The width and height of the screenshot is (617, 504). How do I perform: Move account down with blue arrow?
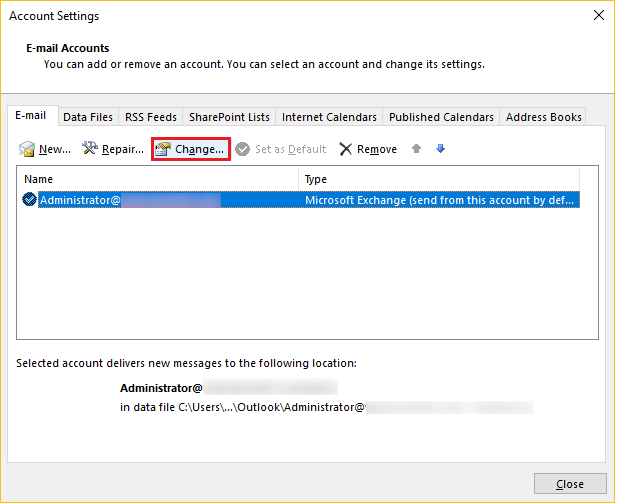tap(440, 148)
